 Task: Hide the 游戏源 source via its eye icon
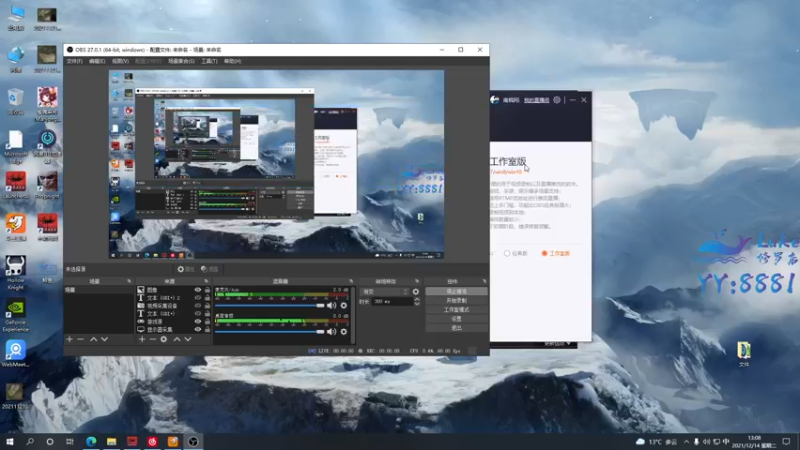click(x=197, y=321)
